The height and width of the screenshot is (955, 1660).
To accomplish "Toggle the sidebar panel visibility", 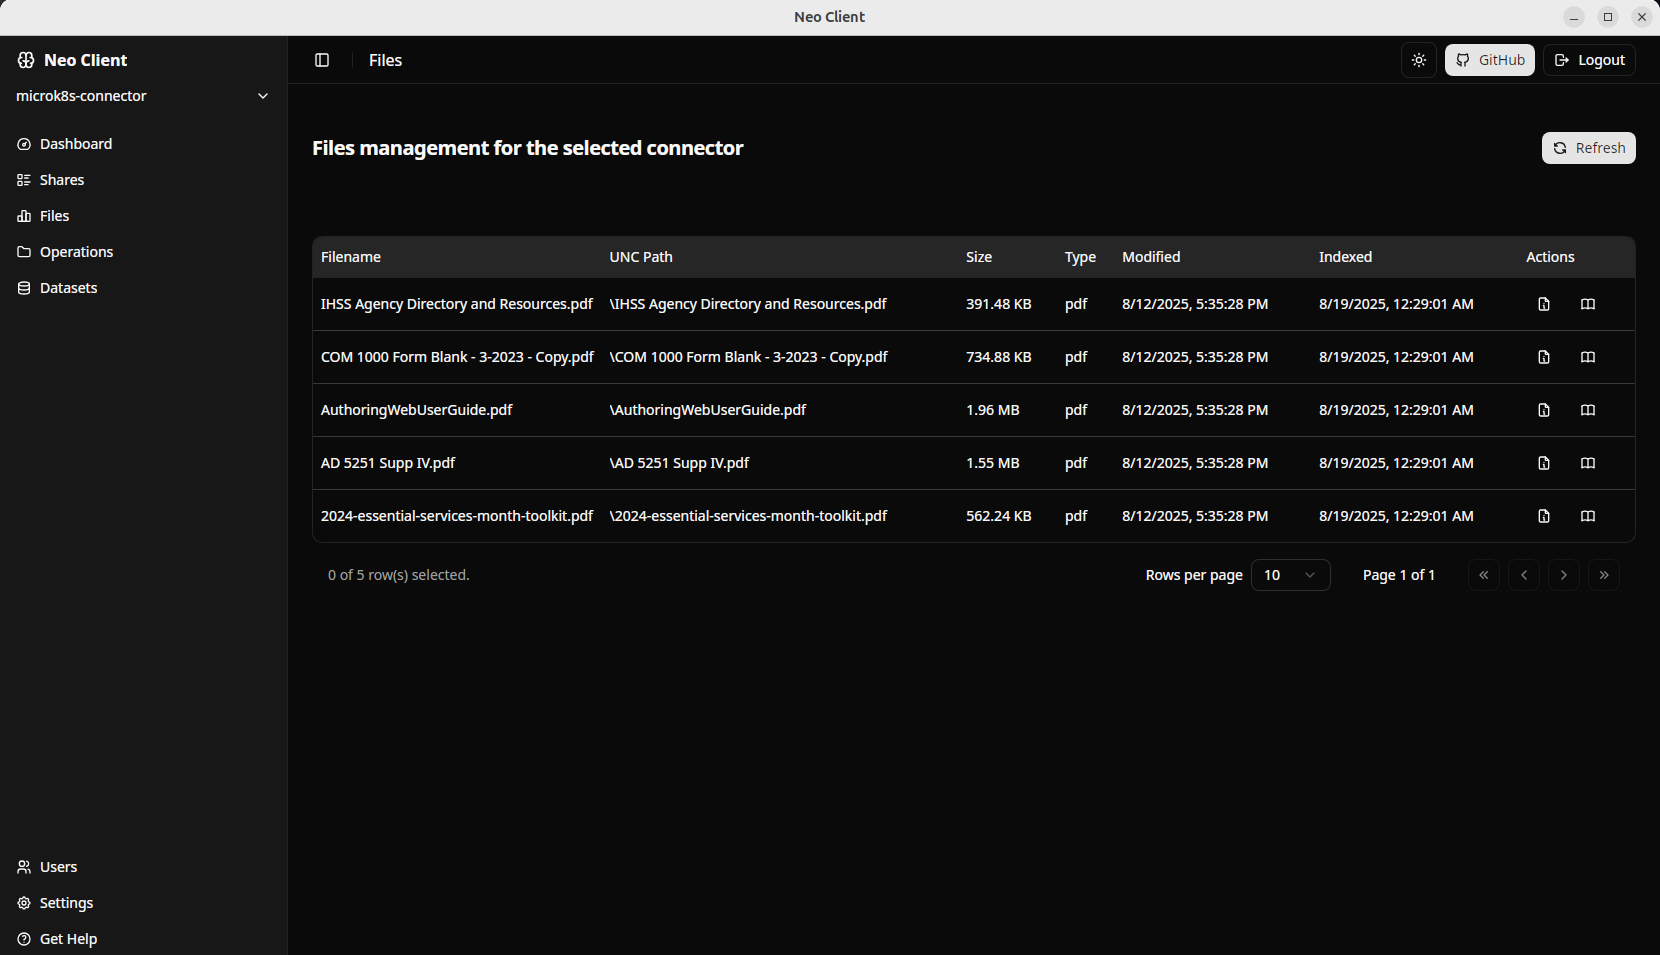I will pos(322,60).
